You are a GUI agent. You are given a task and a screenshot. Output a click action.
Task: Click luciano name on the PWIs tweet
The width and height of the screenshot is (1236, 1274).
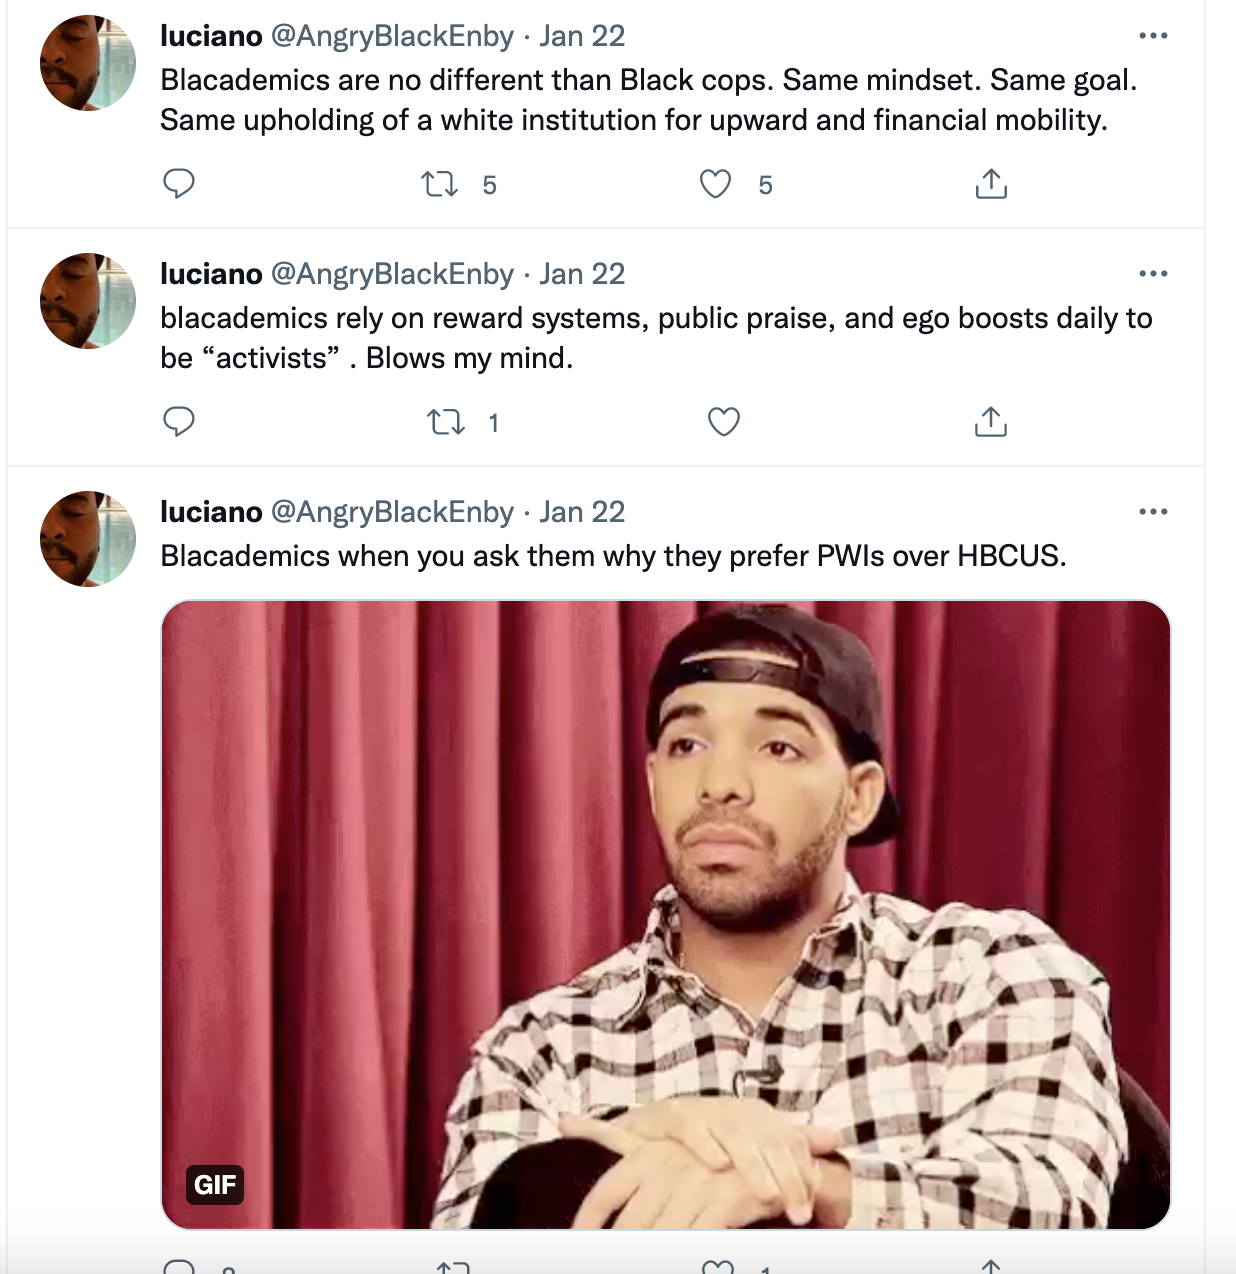211,512
